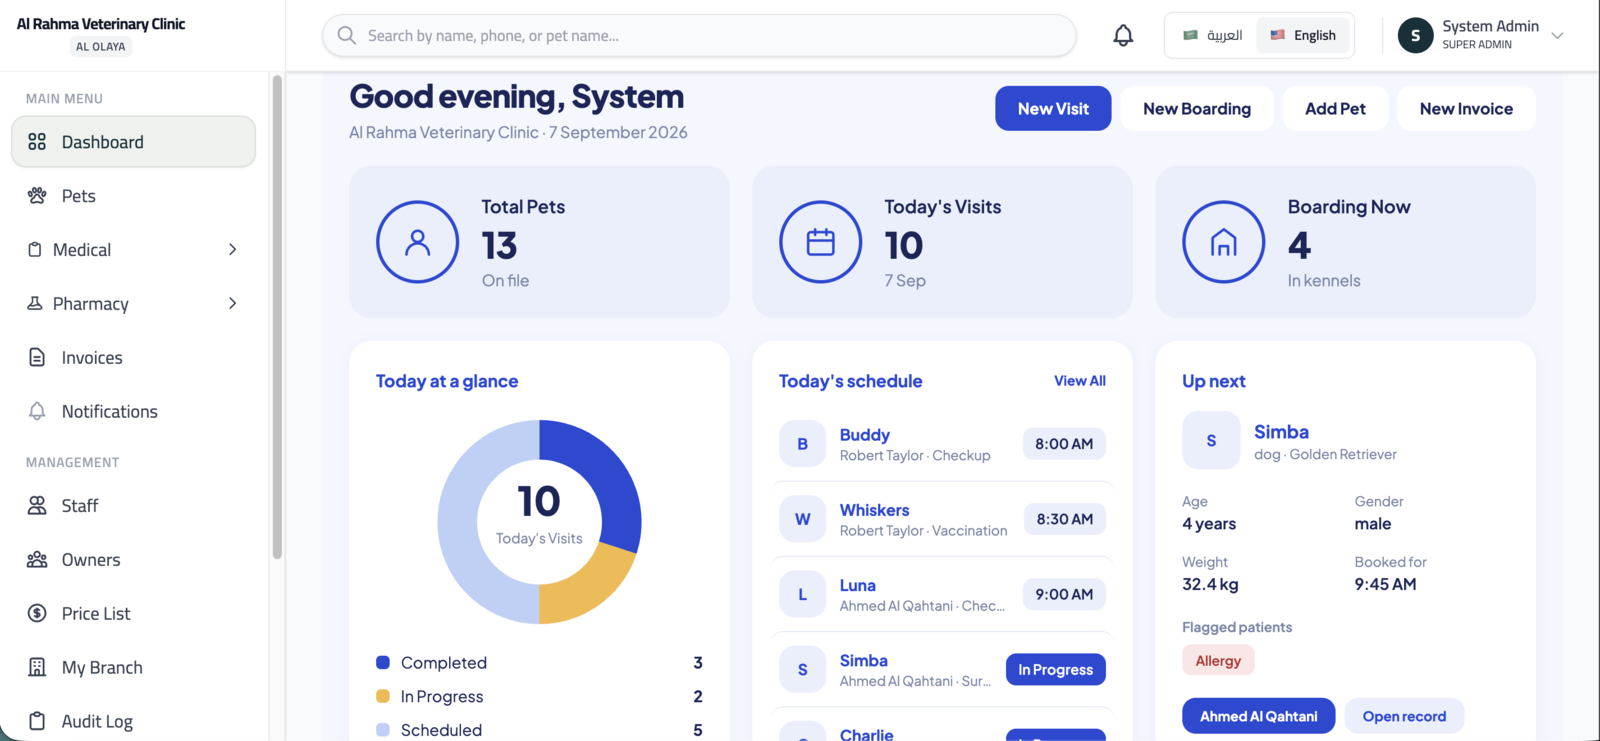Open the Invoices document icon
Image resolution: width=1600 pixels, height=741 pixels.
37,358
